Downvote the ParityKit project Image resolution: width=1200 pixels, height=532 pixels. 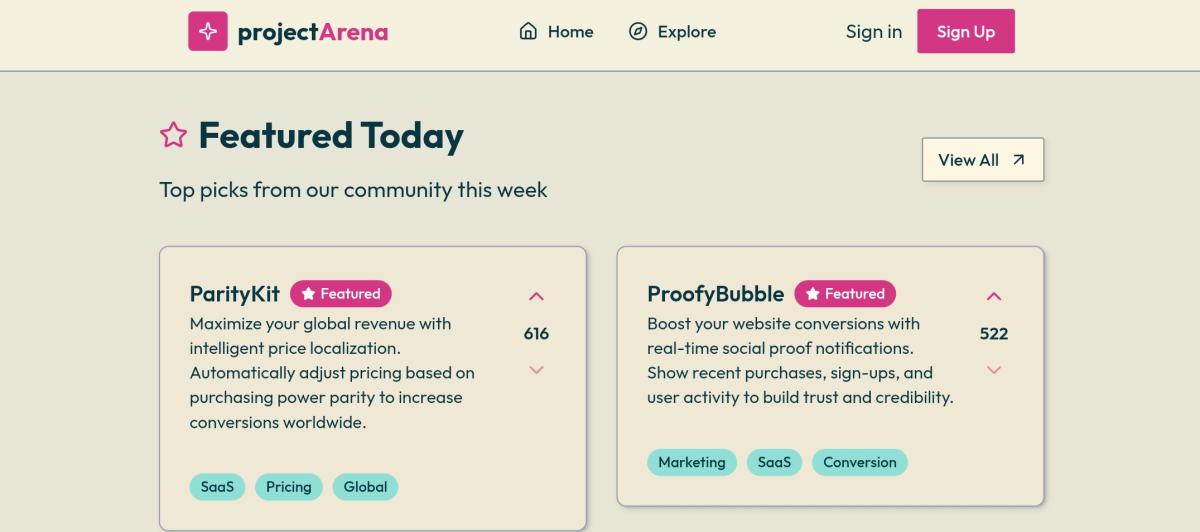coord(536,370)
